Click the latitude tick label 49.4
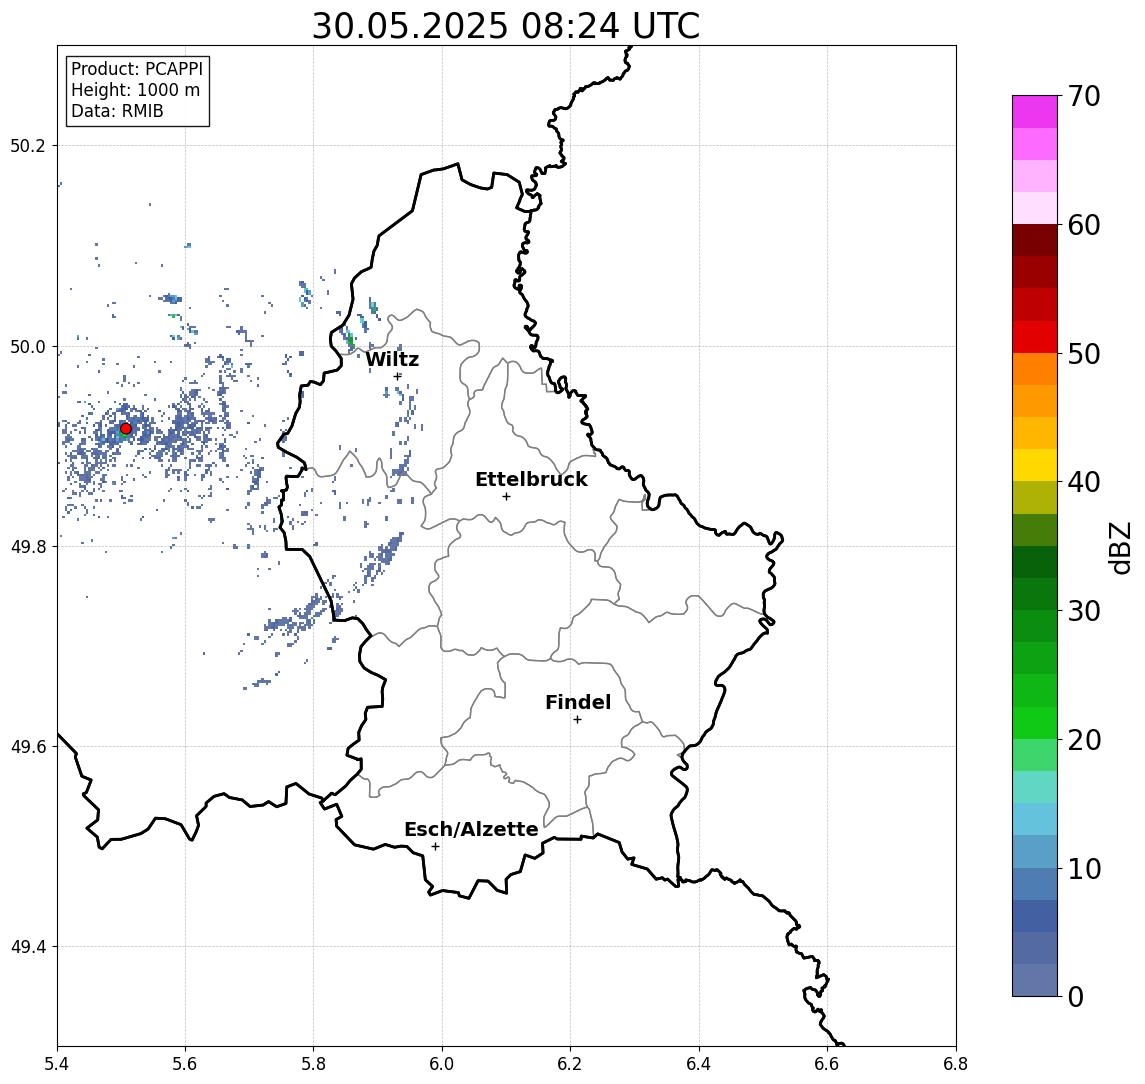The image size is (1145, 1084). pos(28,947)
